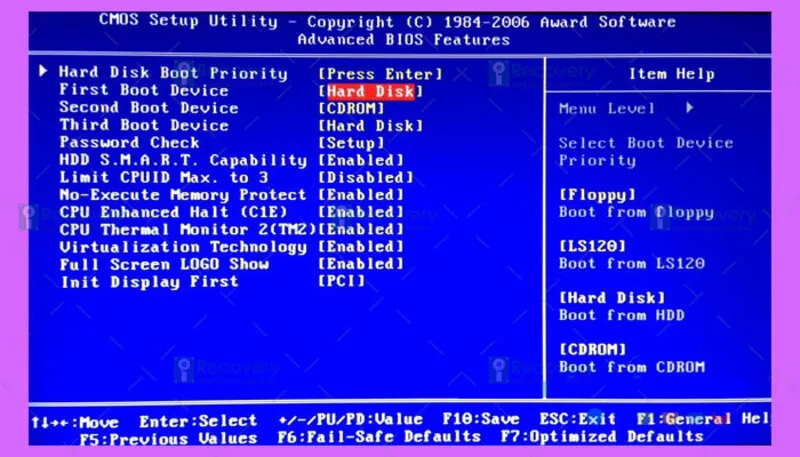Click F7:Optimized Defaults hint
This screenshot has width=800, height=457.
tap(602, 437)
